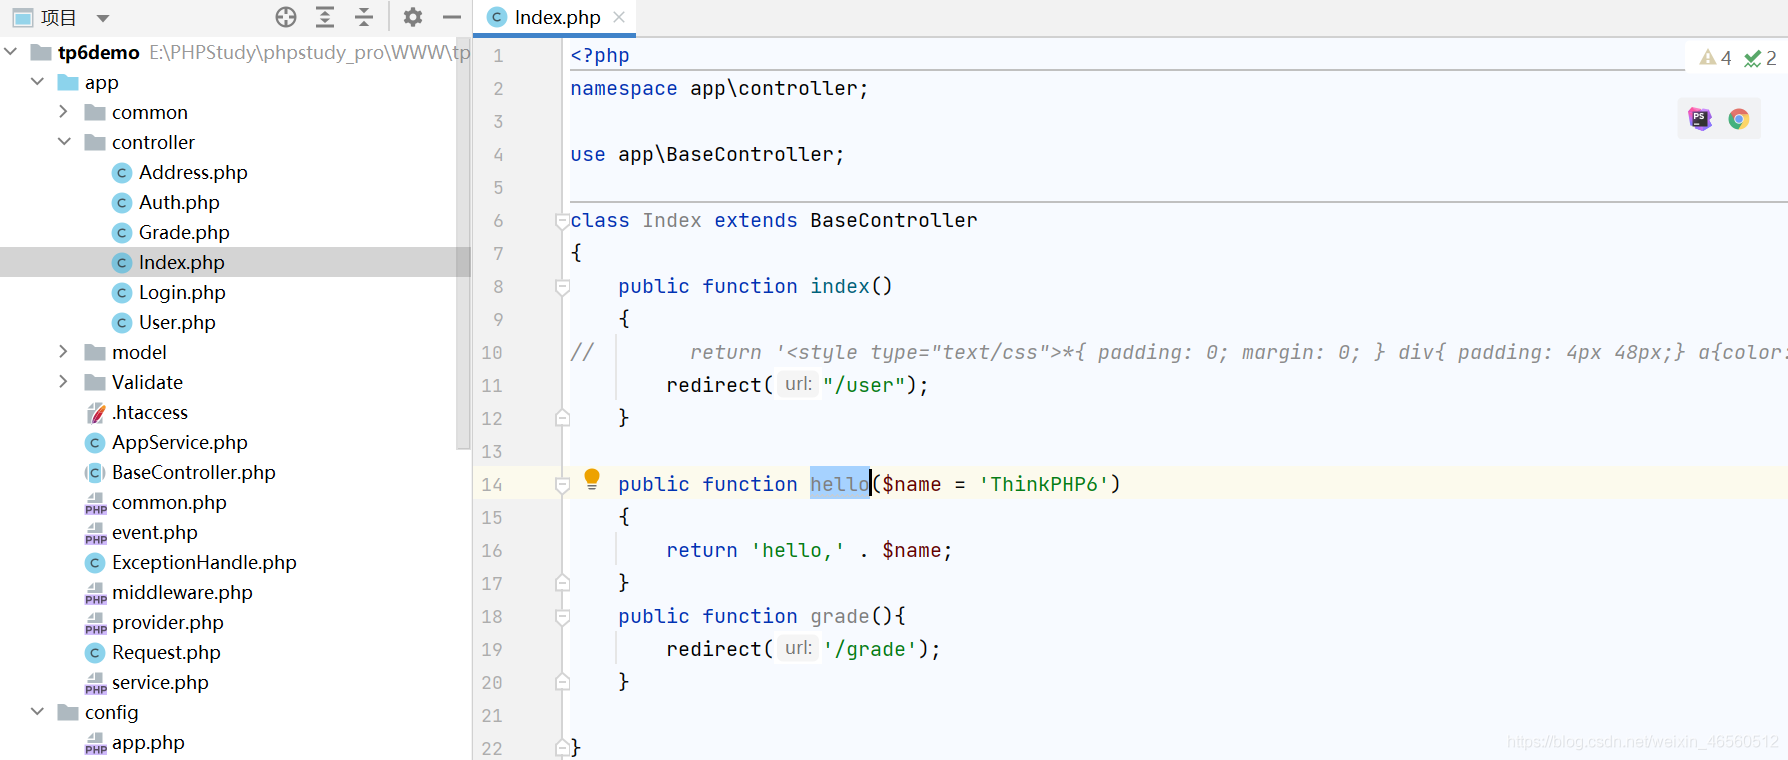Image resolution: width=1788 pixels, height=760 pixels.
Task: Open page in Chrome browser icon
Action: pyautogui.click(x=1739, y=119)
